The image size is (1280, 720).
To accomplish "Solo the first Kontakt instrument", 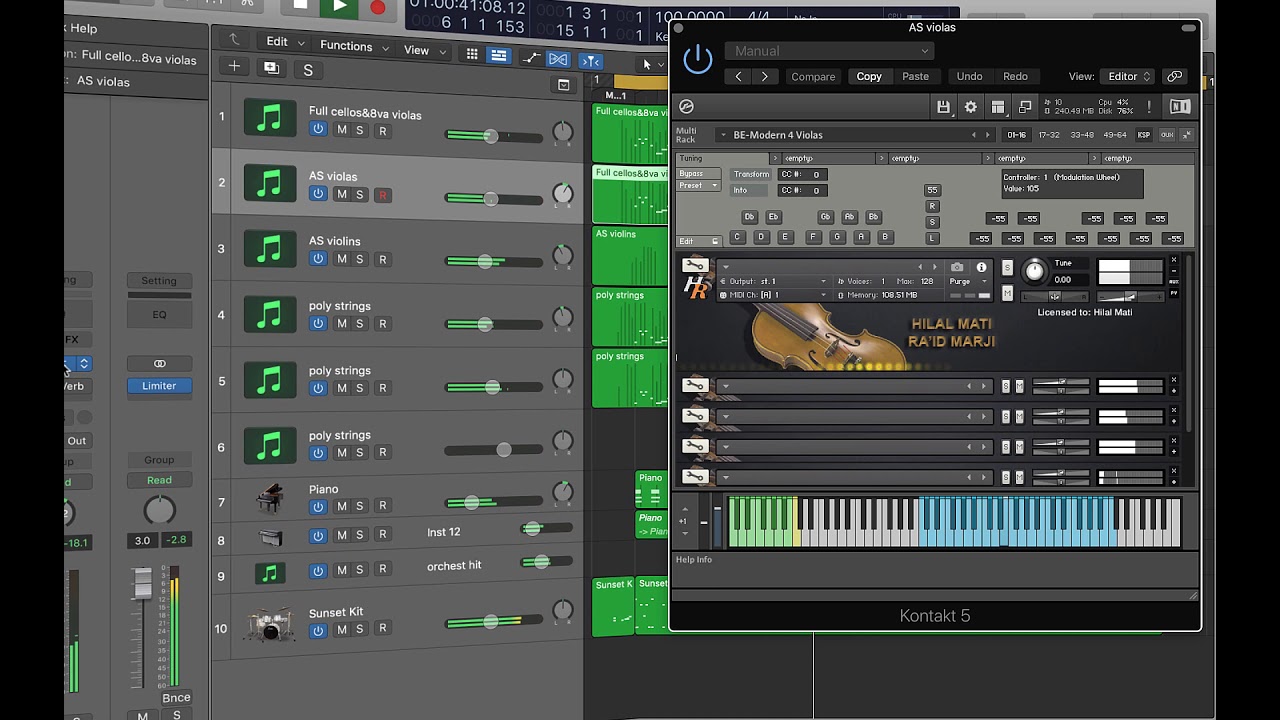I will click(x=1007, y=268).
